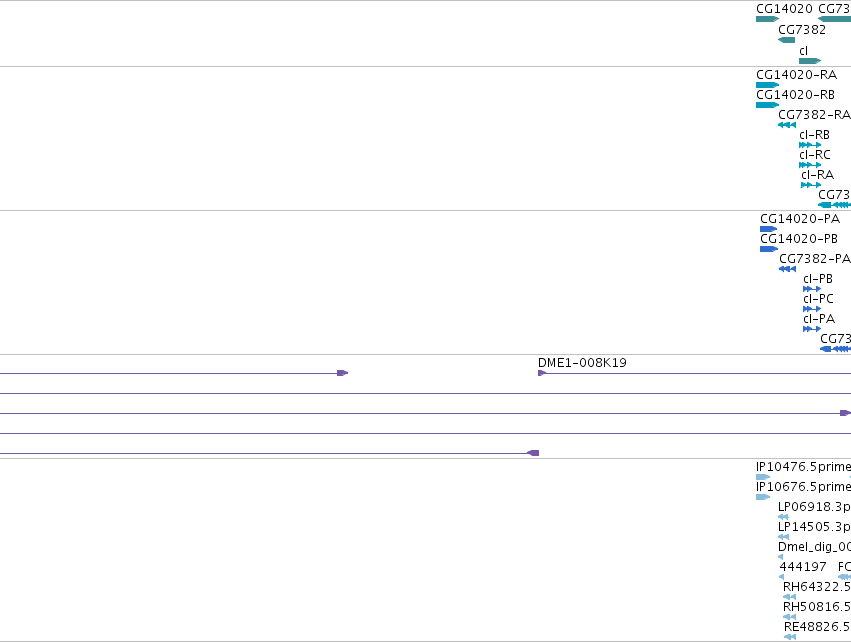Image resolution: width=851 pixels, height=642 pixels.
Task: Select the CG14020-PA protein label
Action: coord(800,219)
